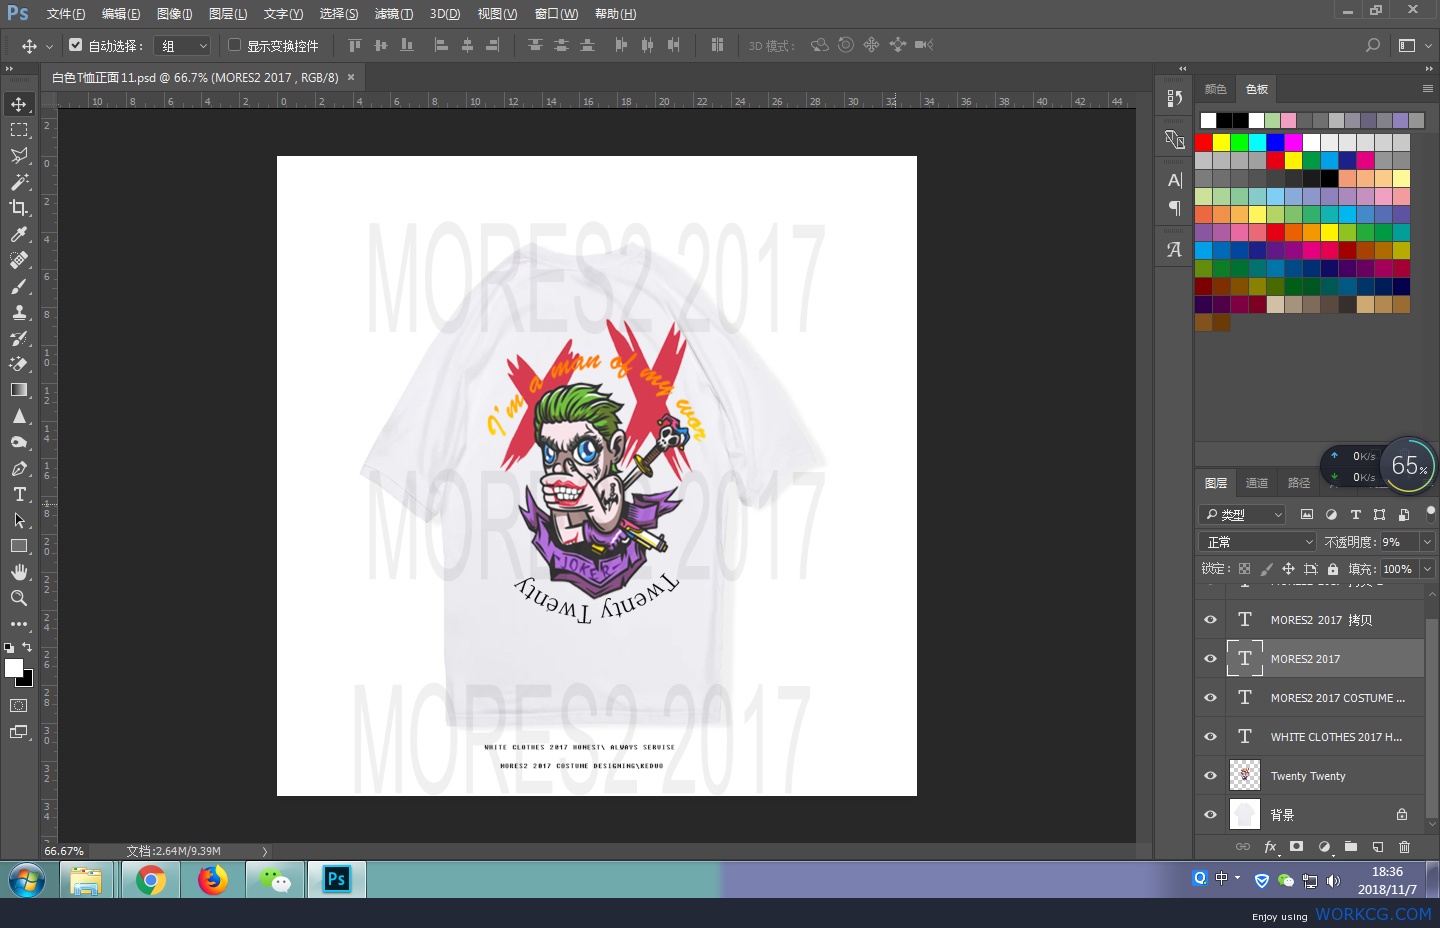Select the Brush tool

tap(19, 286)
